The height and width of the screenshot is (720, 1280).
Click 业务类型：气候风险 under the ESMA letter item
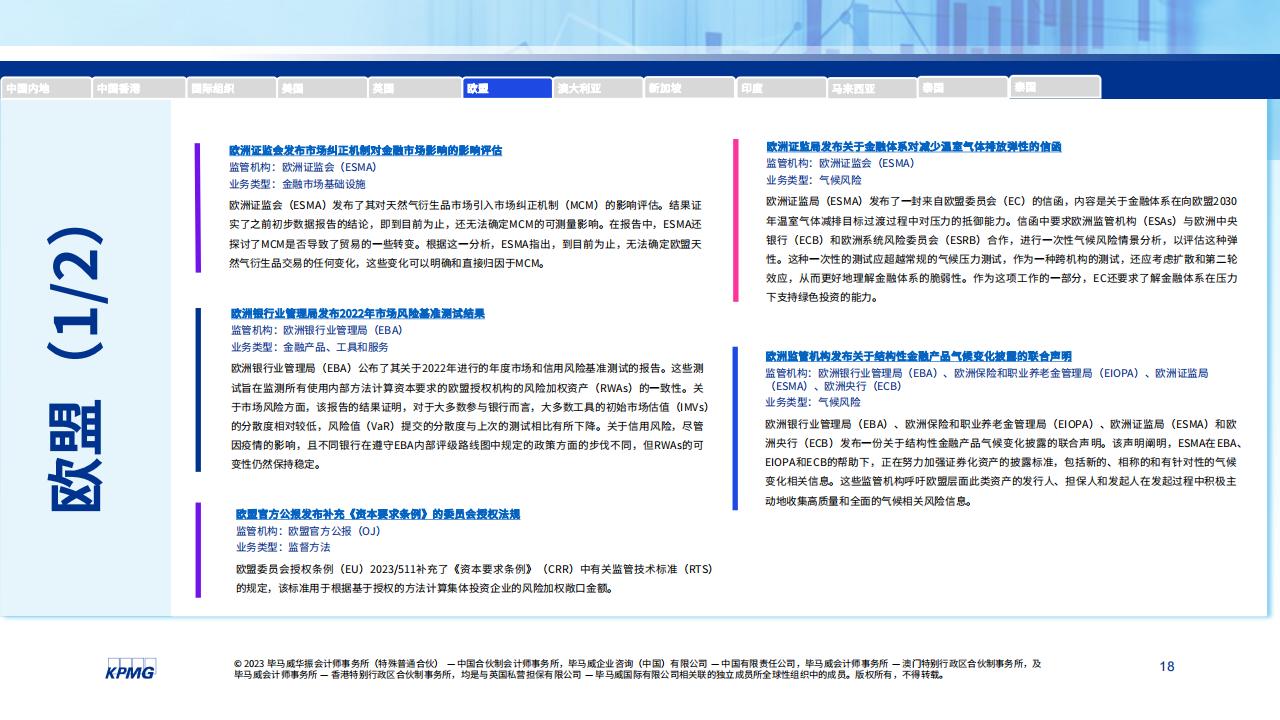pyautogui.click(x=813, y=180)
